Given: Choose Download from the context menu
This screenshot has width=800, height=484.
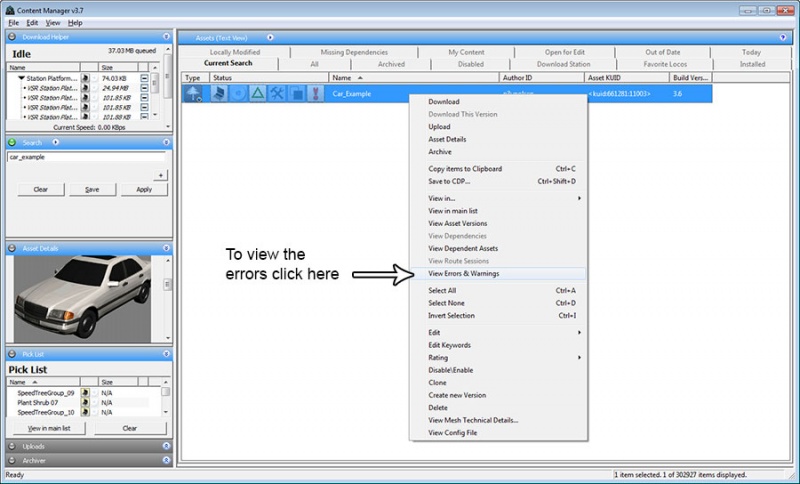Looking at the screenshot, I should 499,102.
